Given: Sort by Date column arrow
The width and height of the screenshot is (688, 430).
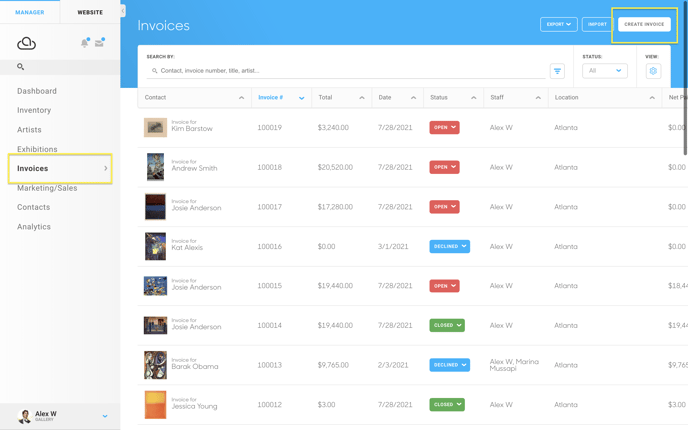Looking at the screenshot, I should click(x=413, y=98).
